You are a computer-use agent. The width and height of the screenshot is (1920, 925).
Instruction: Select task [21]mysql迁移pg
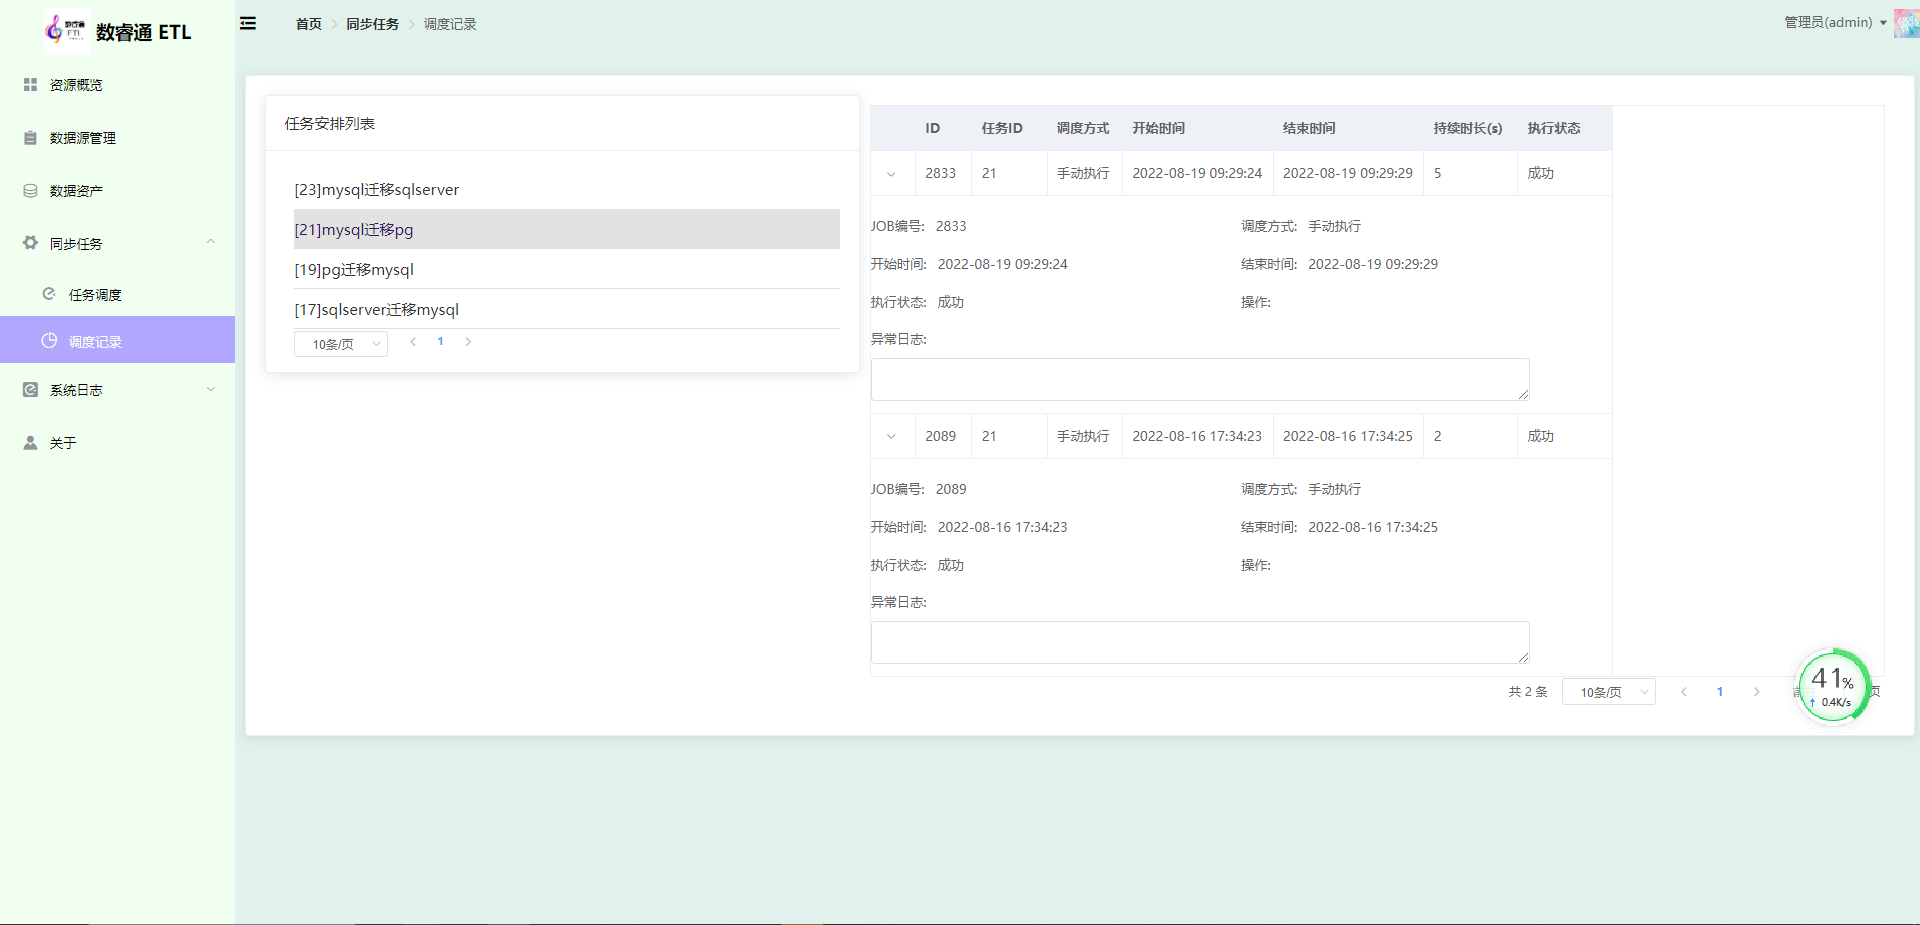[x=567, y=229]
